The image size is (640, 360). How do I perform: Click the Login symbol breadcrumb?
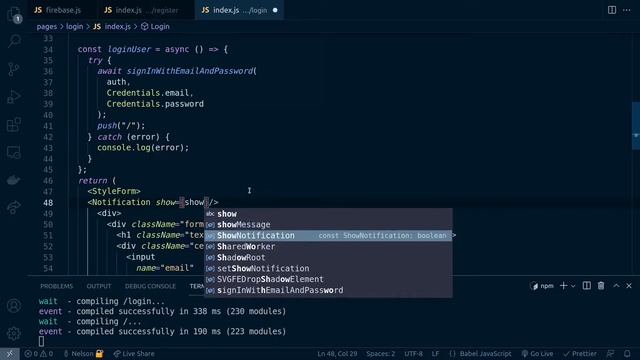[155, 27]
